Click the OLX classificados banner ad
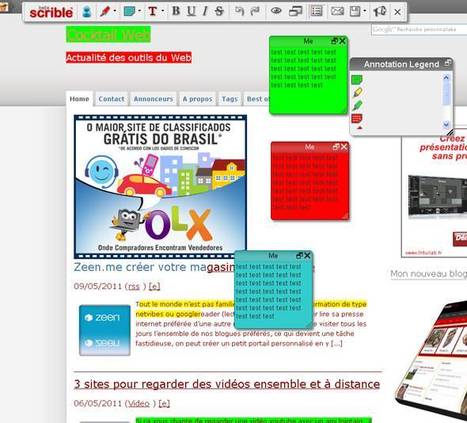Screen dimensions: 467x423 click(x=160, y=187)
